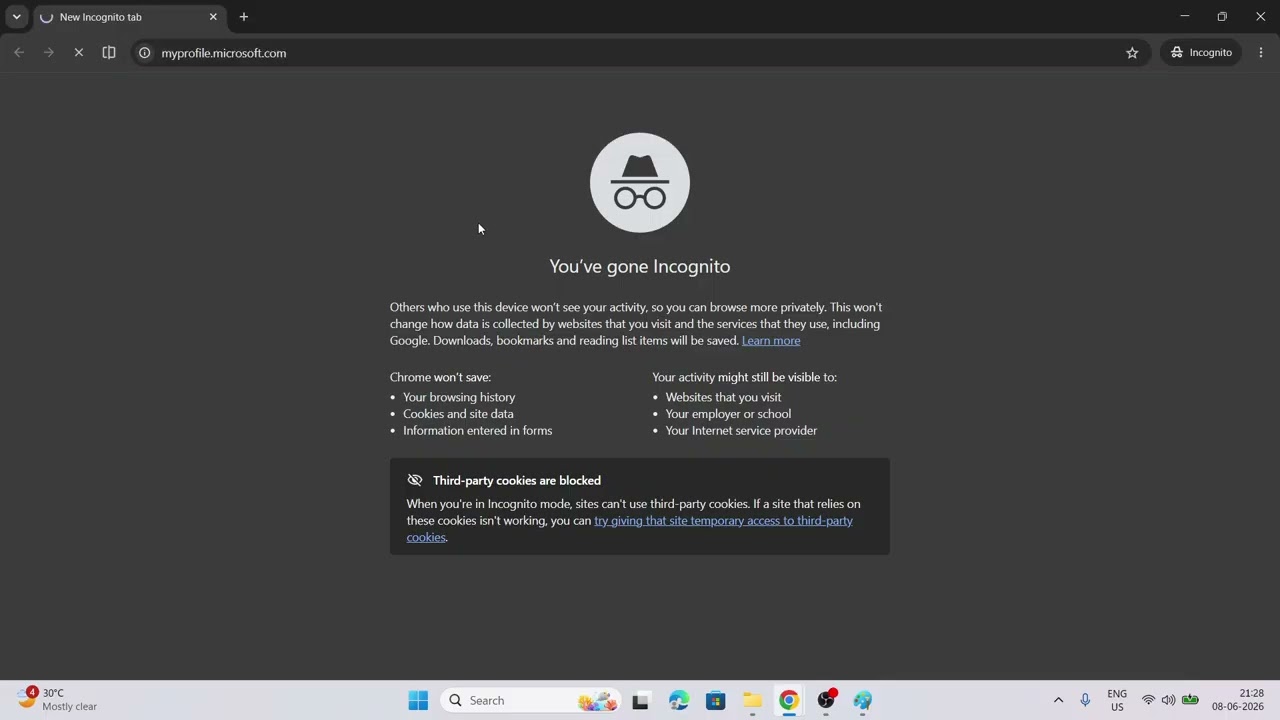Expand the tab search dropdown

pos(16,17)
